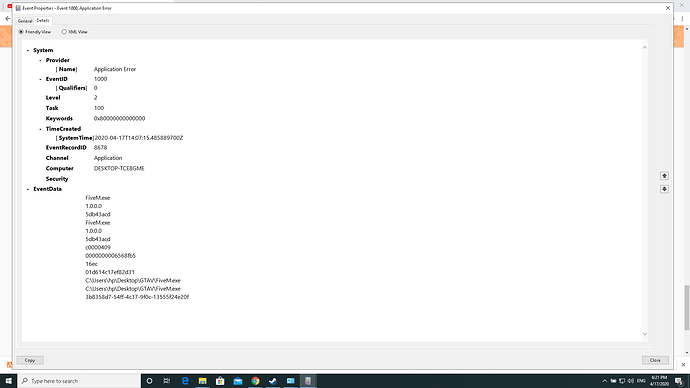The width and height of the screenshot is (690, 388).
Task: Click the taskbar search box
Action: point(79,381)
